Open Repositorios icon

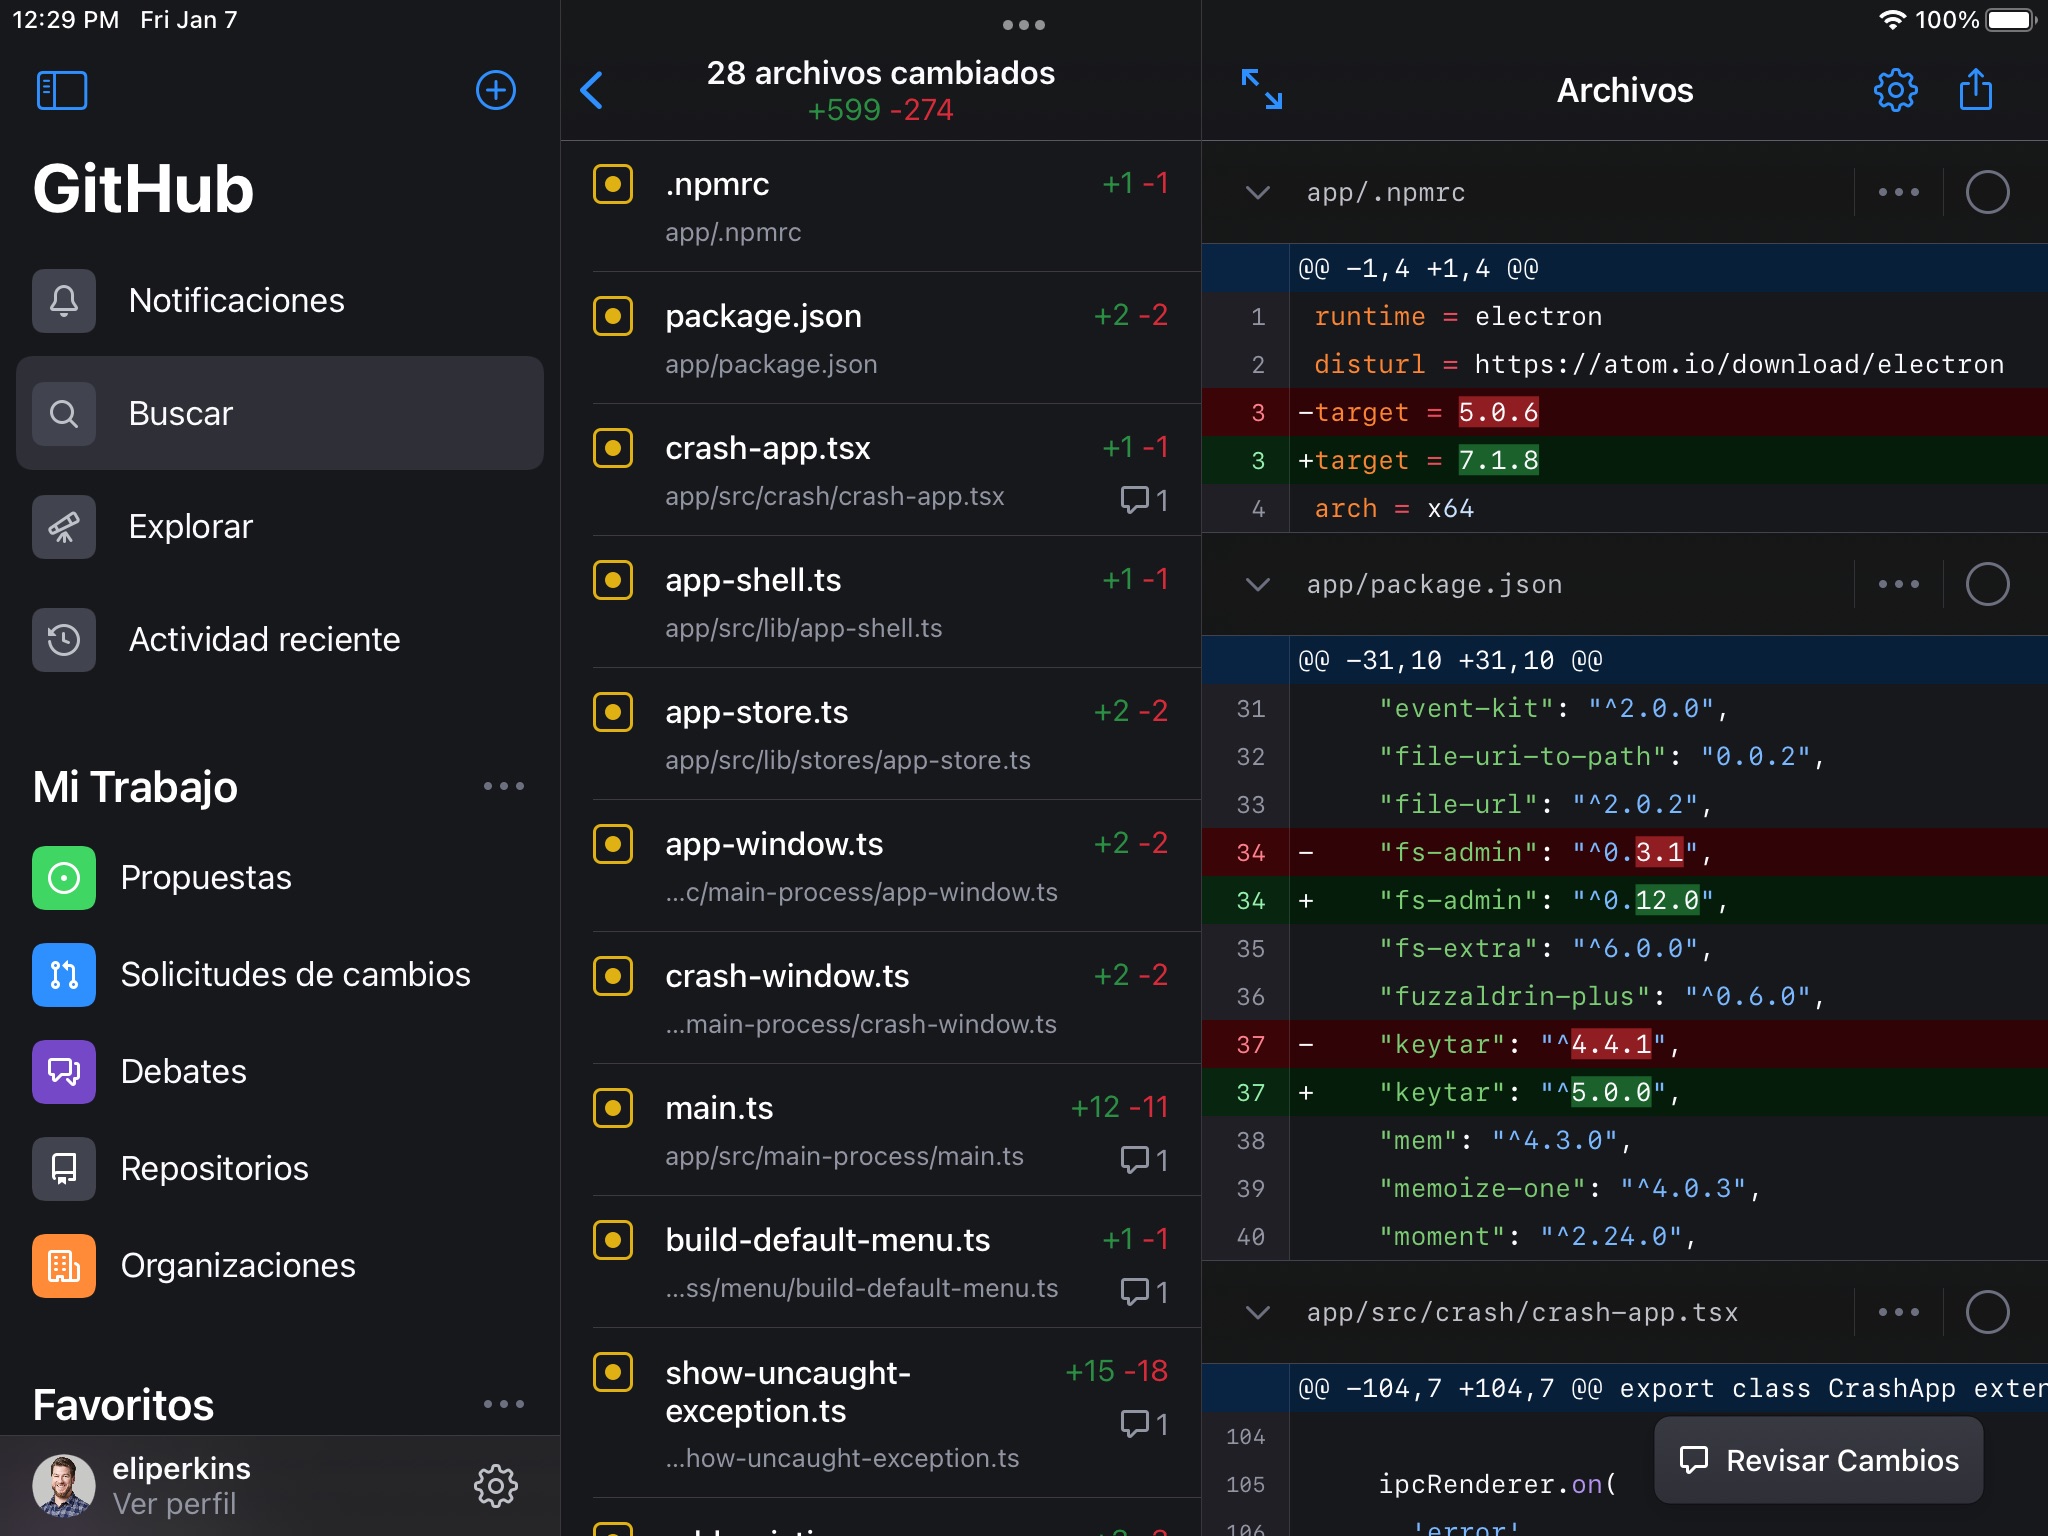point(64,1168)
